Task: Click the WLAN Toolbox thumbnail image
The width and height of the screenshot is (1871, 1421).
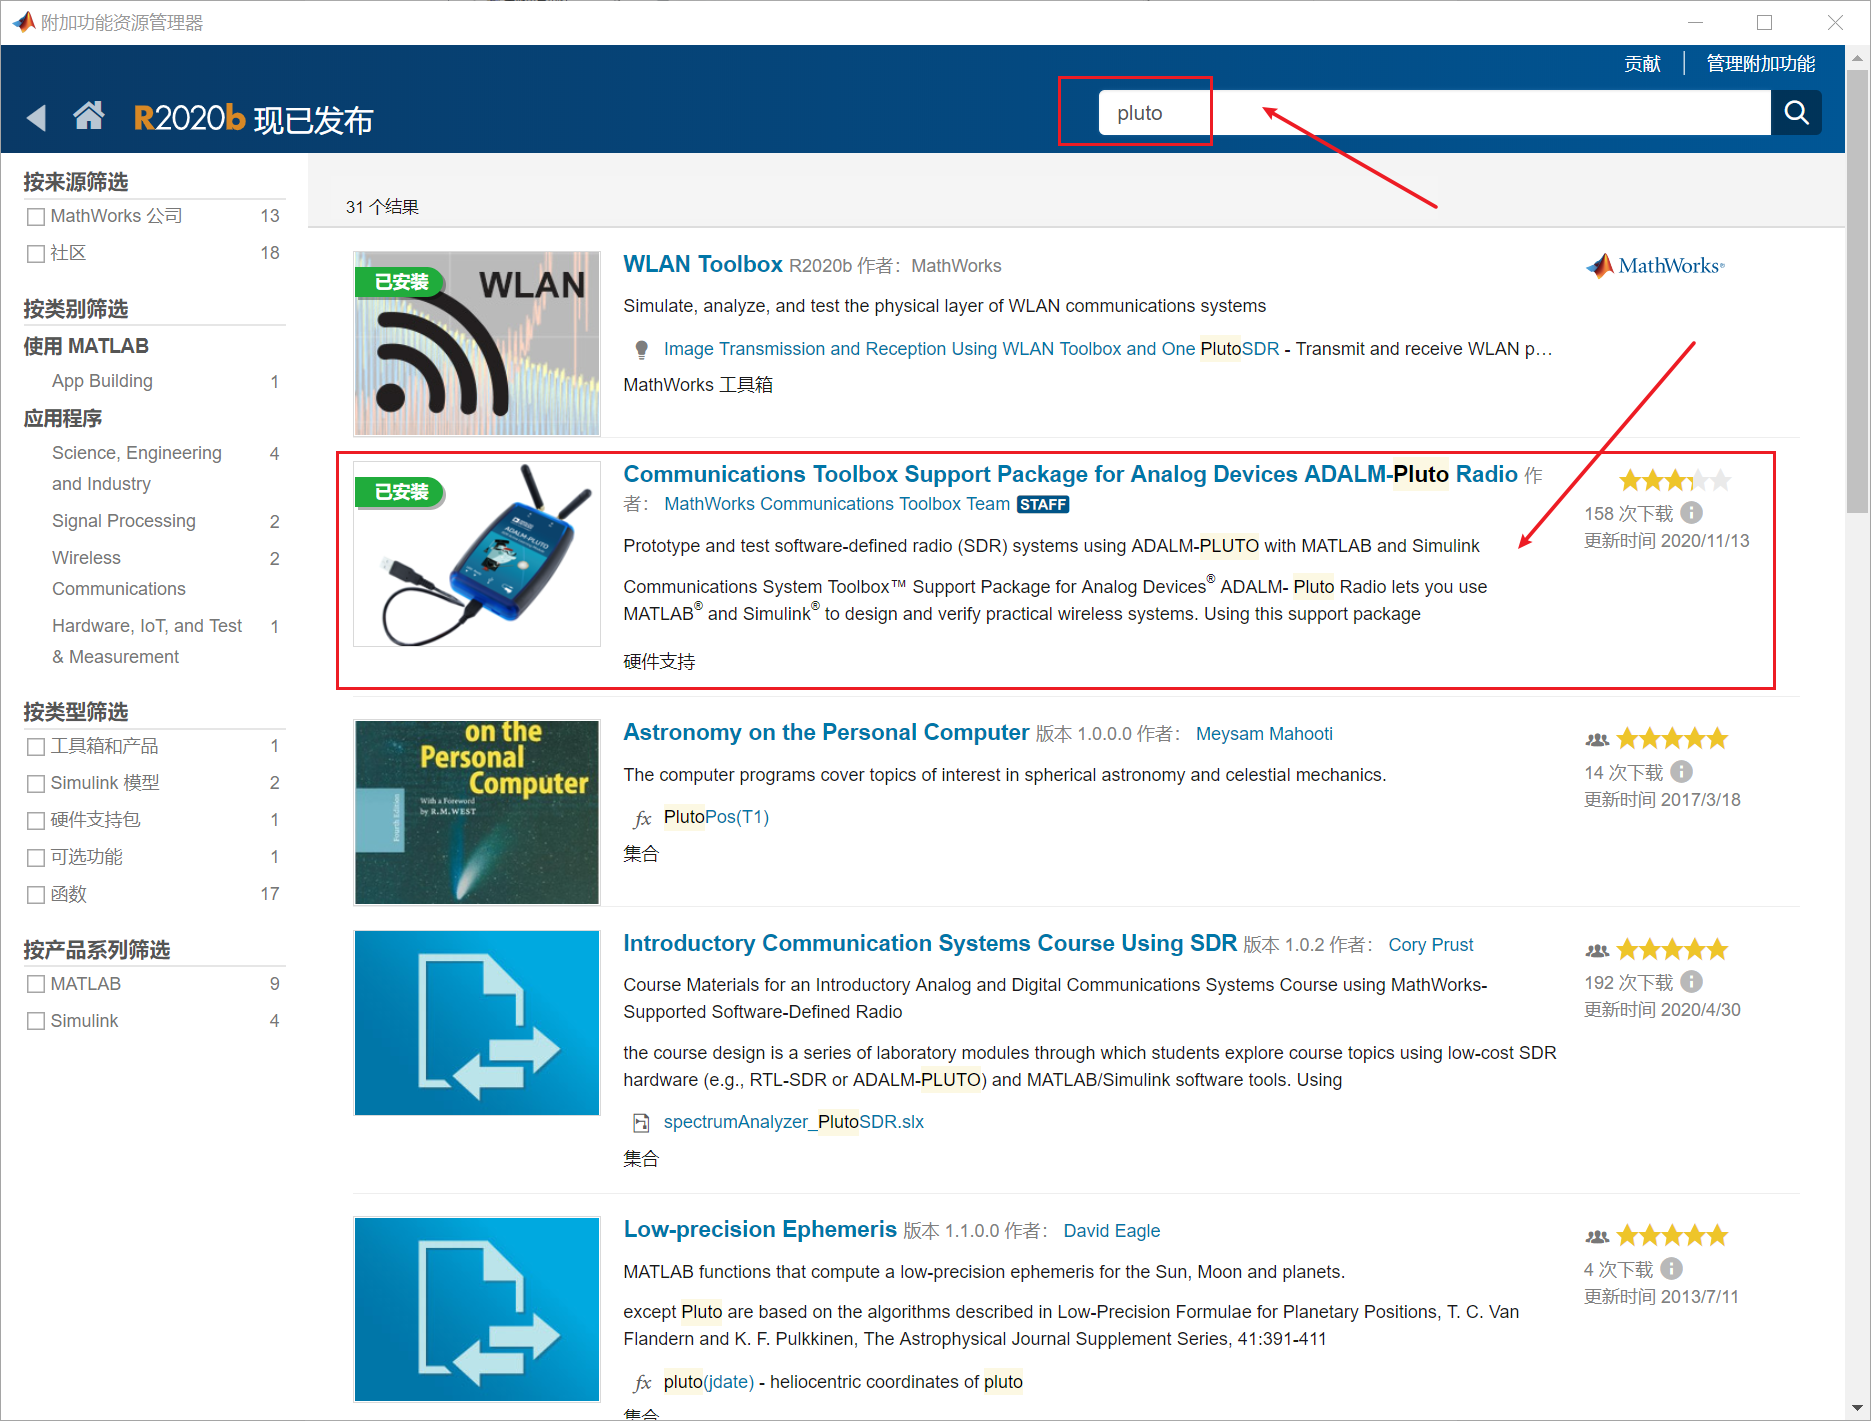Action: [x=477, y=343]
